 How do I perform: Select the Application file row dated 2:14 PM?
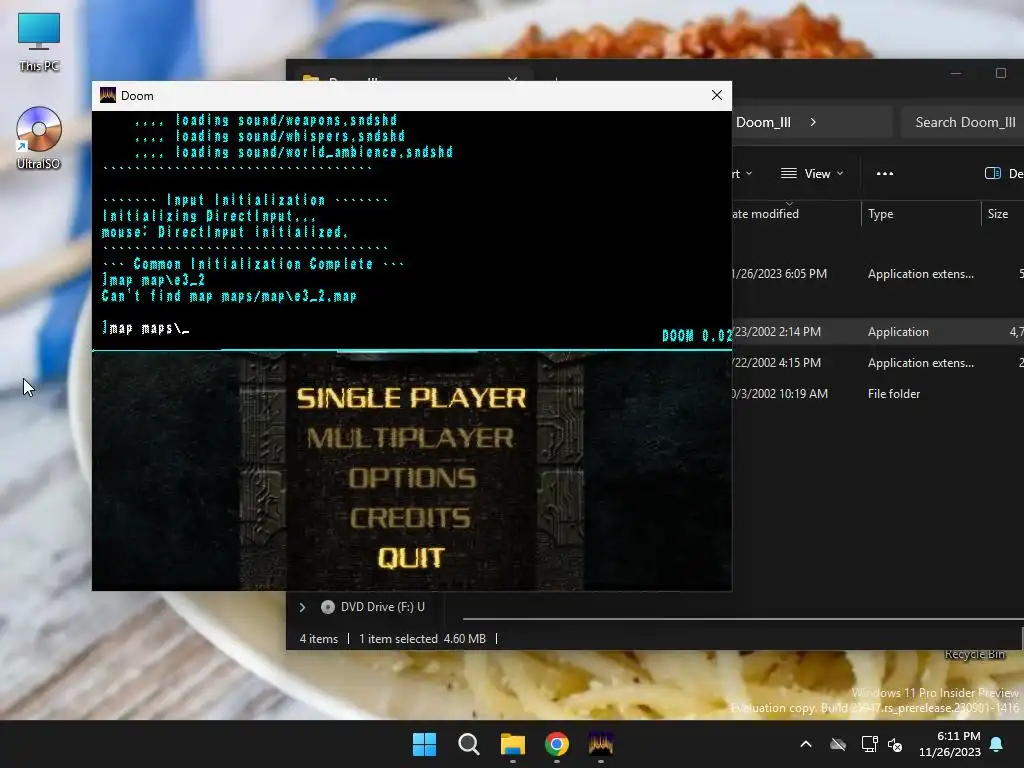[878, 332]
